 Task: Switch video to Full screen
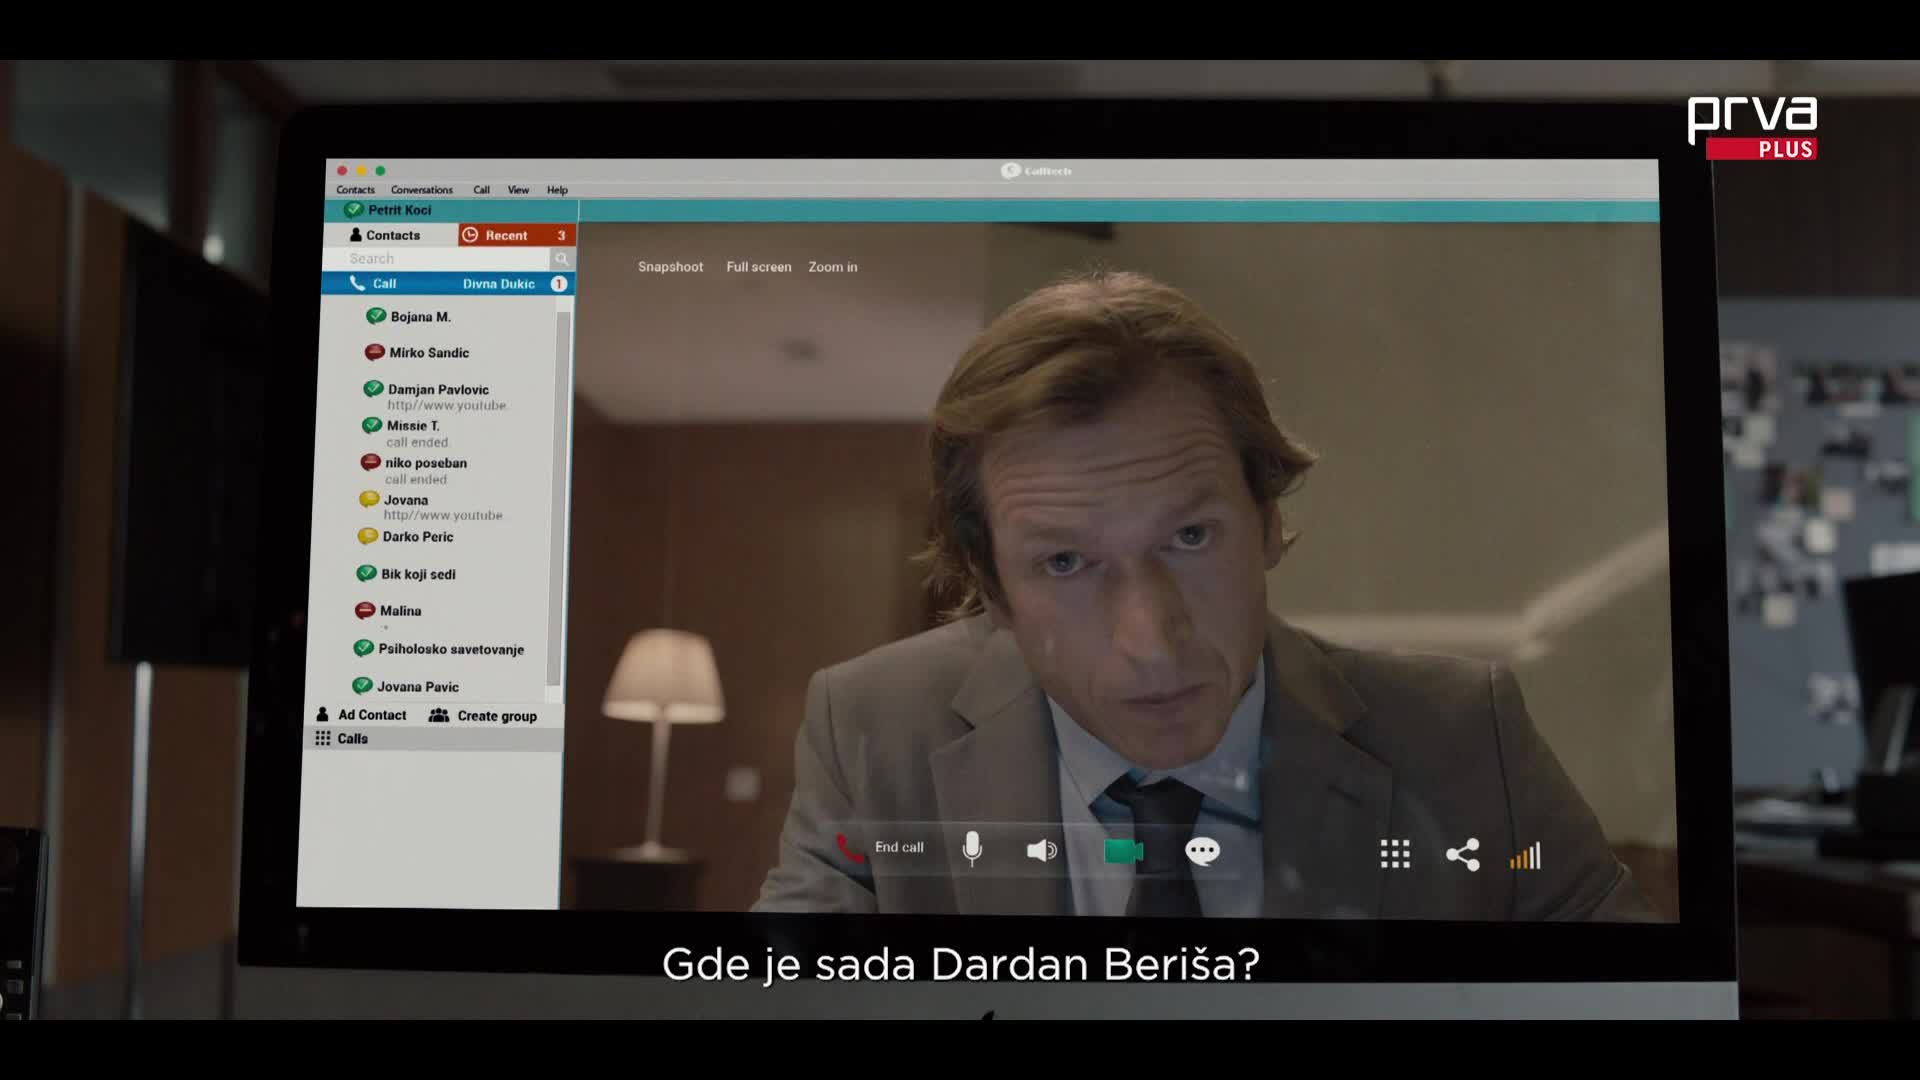(x=758, y=267)
